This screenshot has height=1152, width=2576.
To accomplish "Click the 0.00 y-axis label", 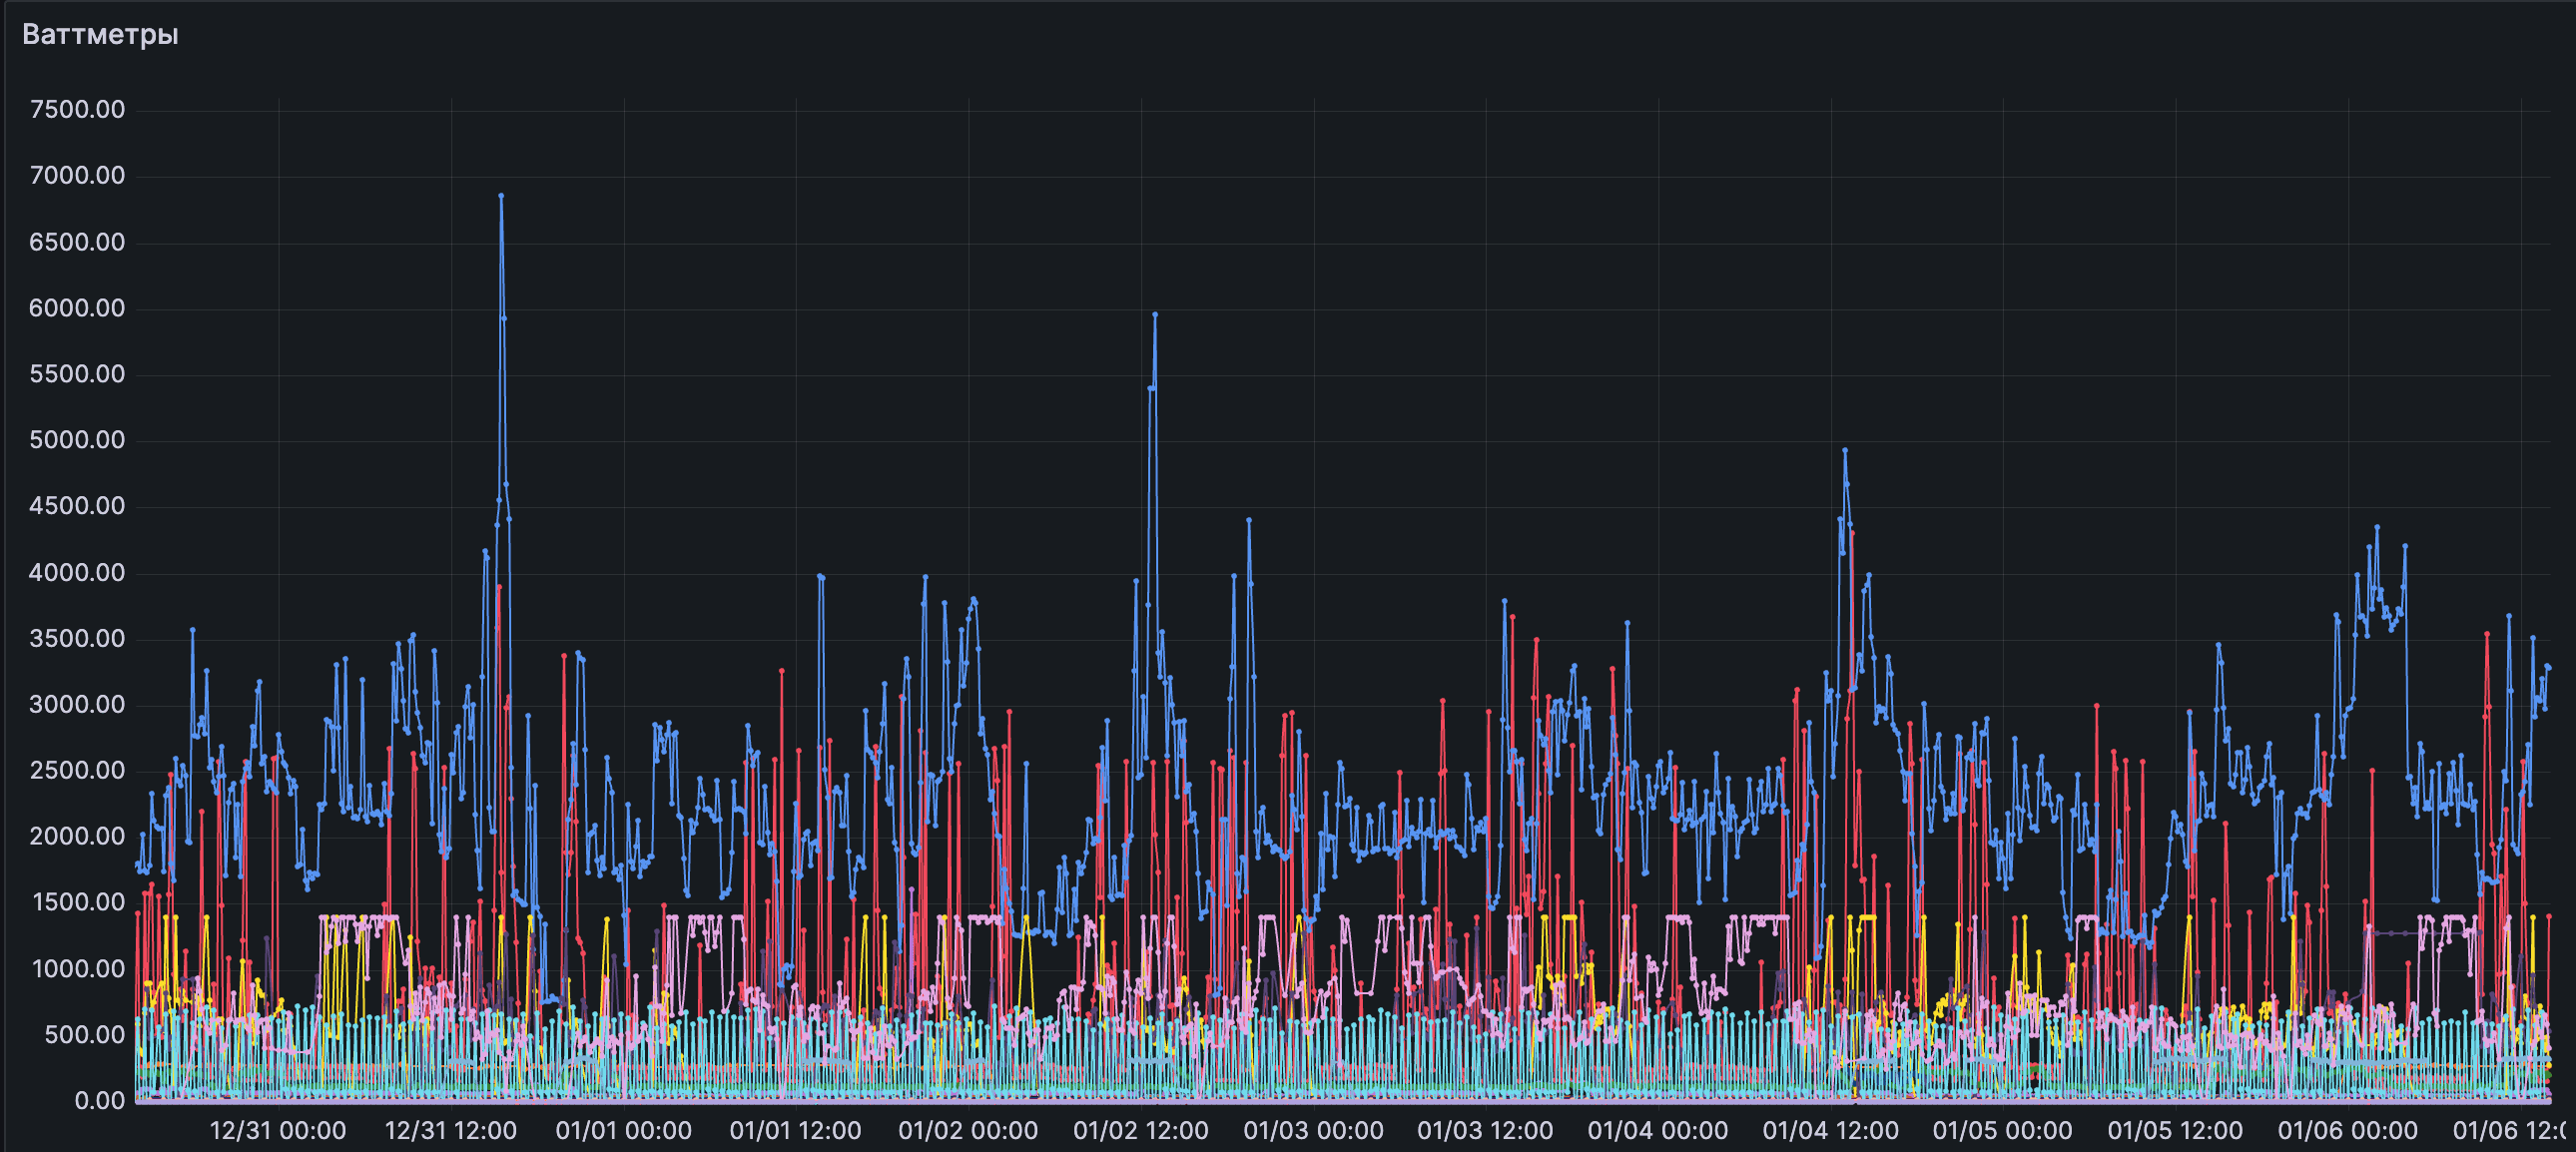I will (100, 1101).
